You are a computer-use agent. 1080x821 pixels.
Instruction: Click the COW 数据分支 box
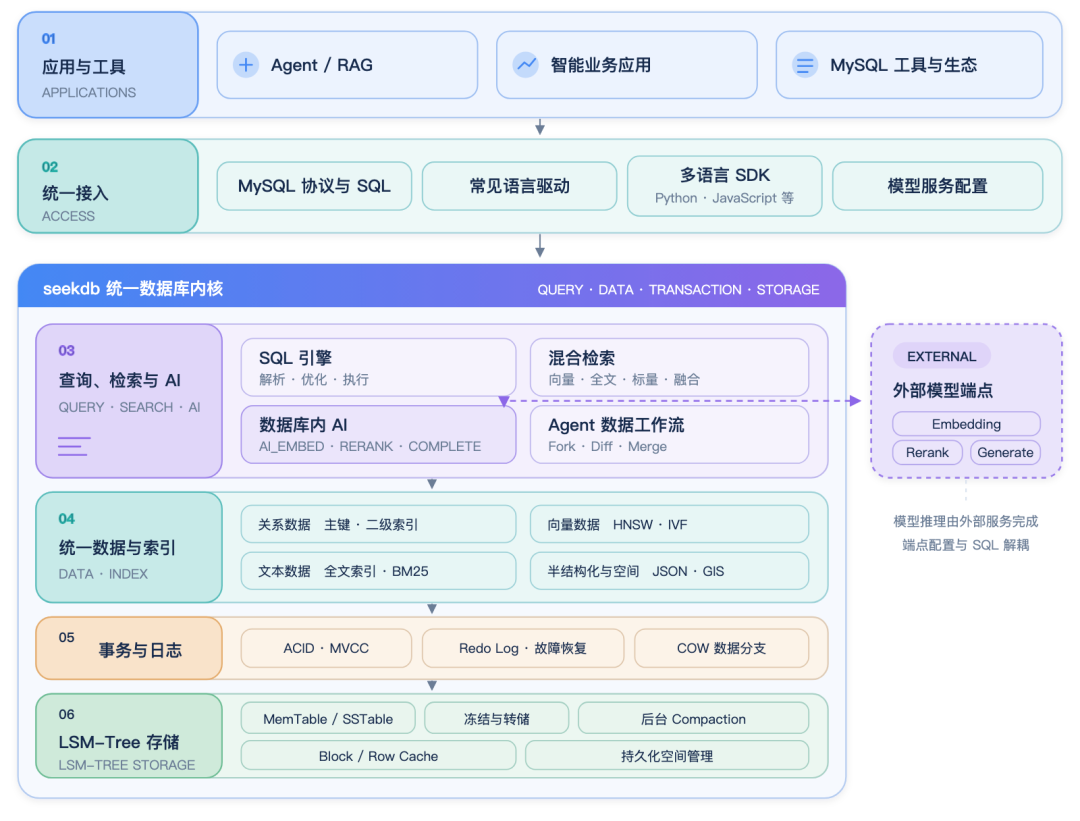point(721,648)
